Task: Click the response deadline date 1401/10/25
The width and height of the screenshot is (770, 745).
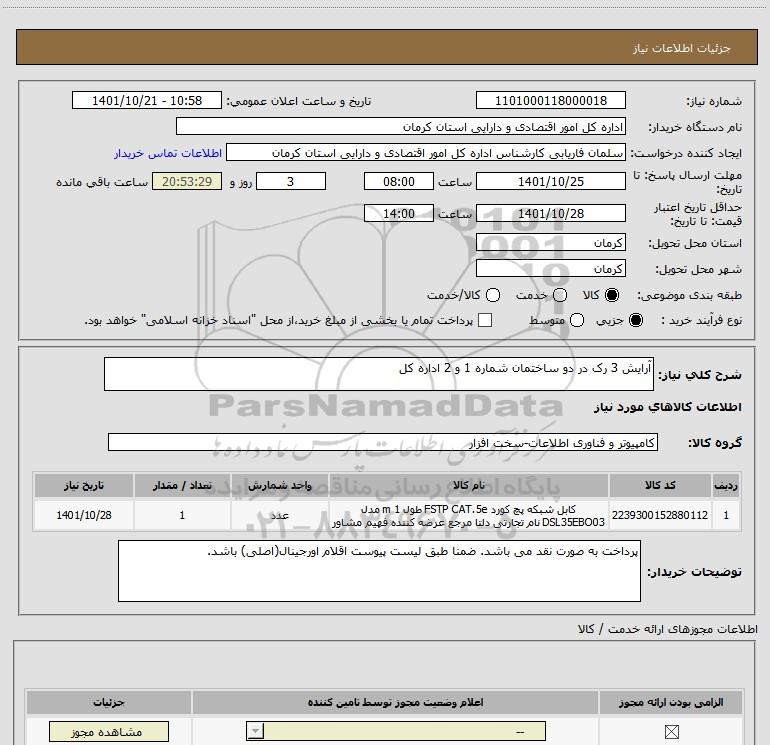Action: 550,181
